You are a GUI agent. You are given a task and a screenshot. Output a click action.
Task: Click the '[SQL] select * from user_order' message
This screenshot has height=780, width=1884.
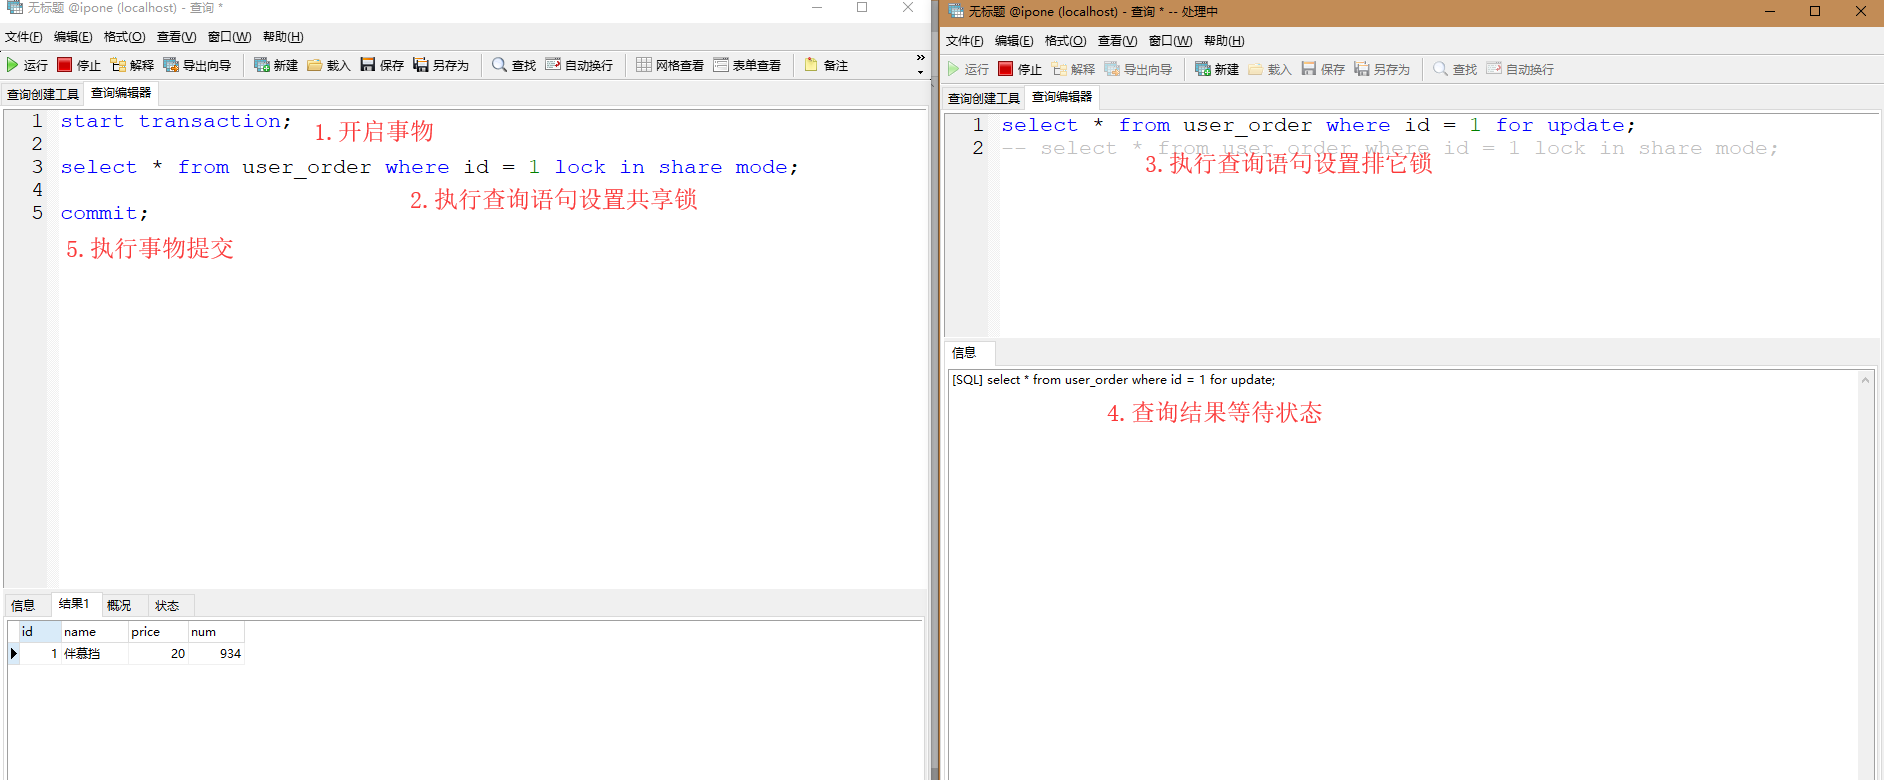1113,380
